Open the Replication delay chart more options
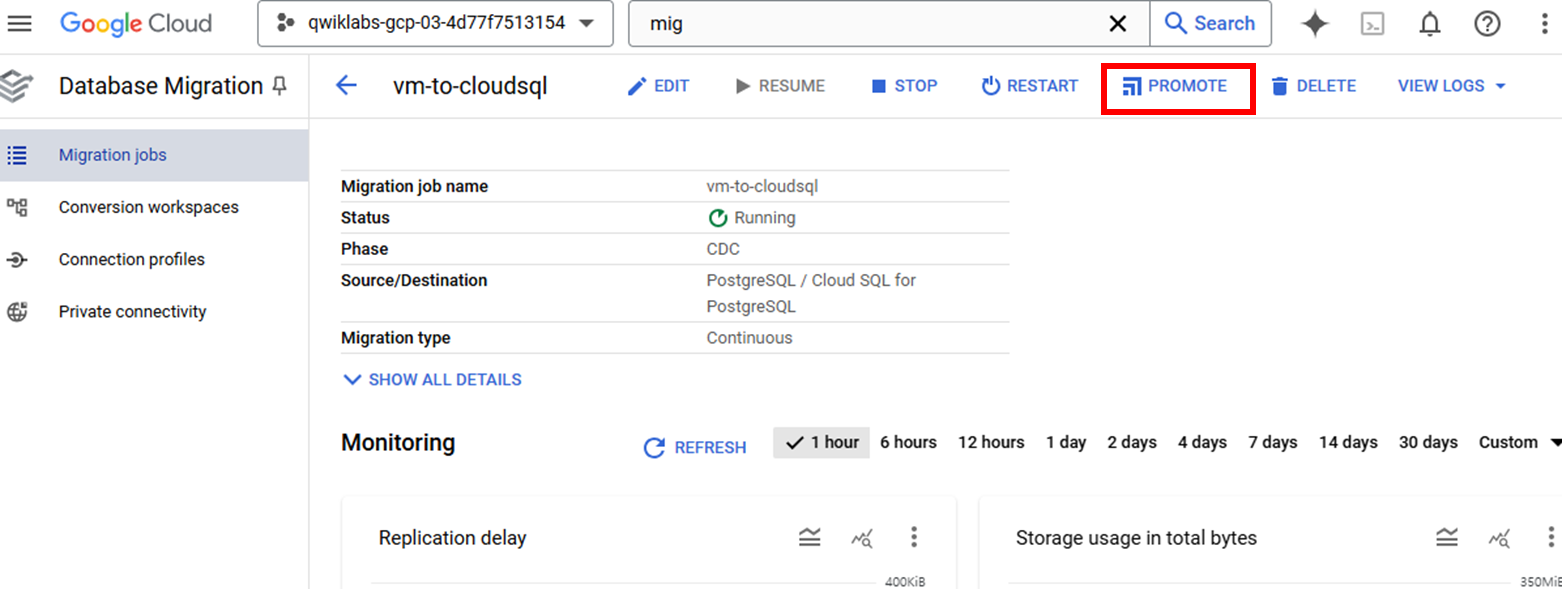1562x589 pixels. (x=913, y=538)
